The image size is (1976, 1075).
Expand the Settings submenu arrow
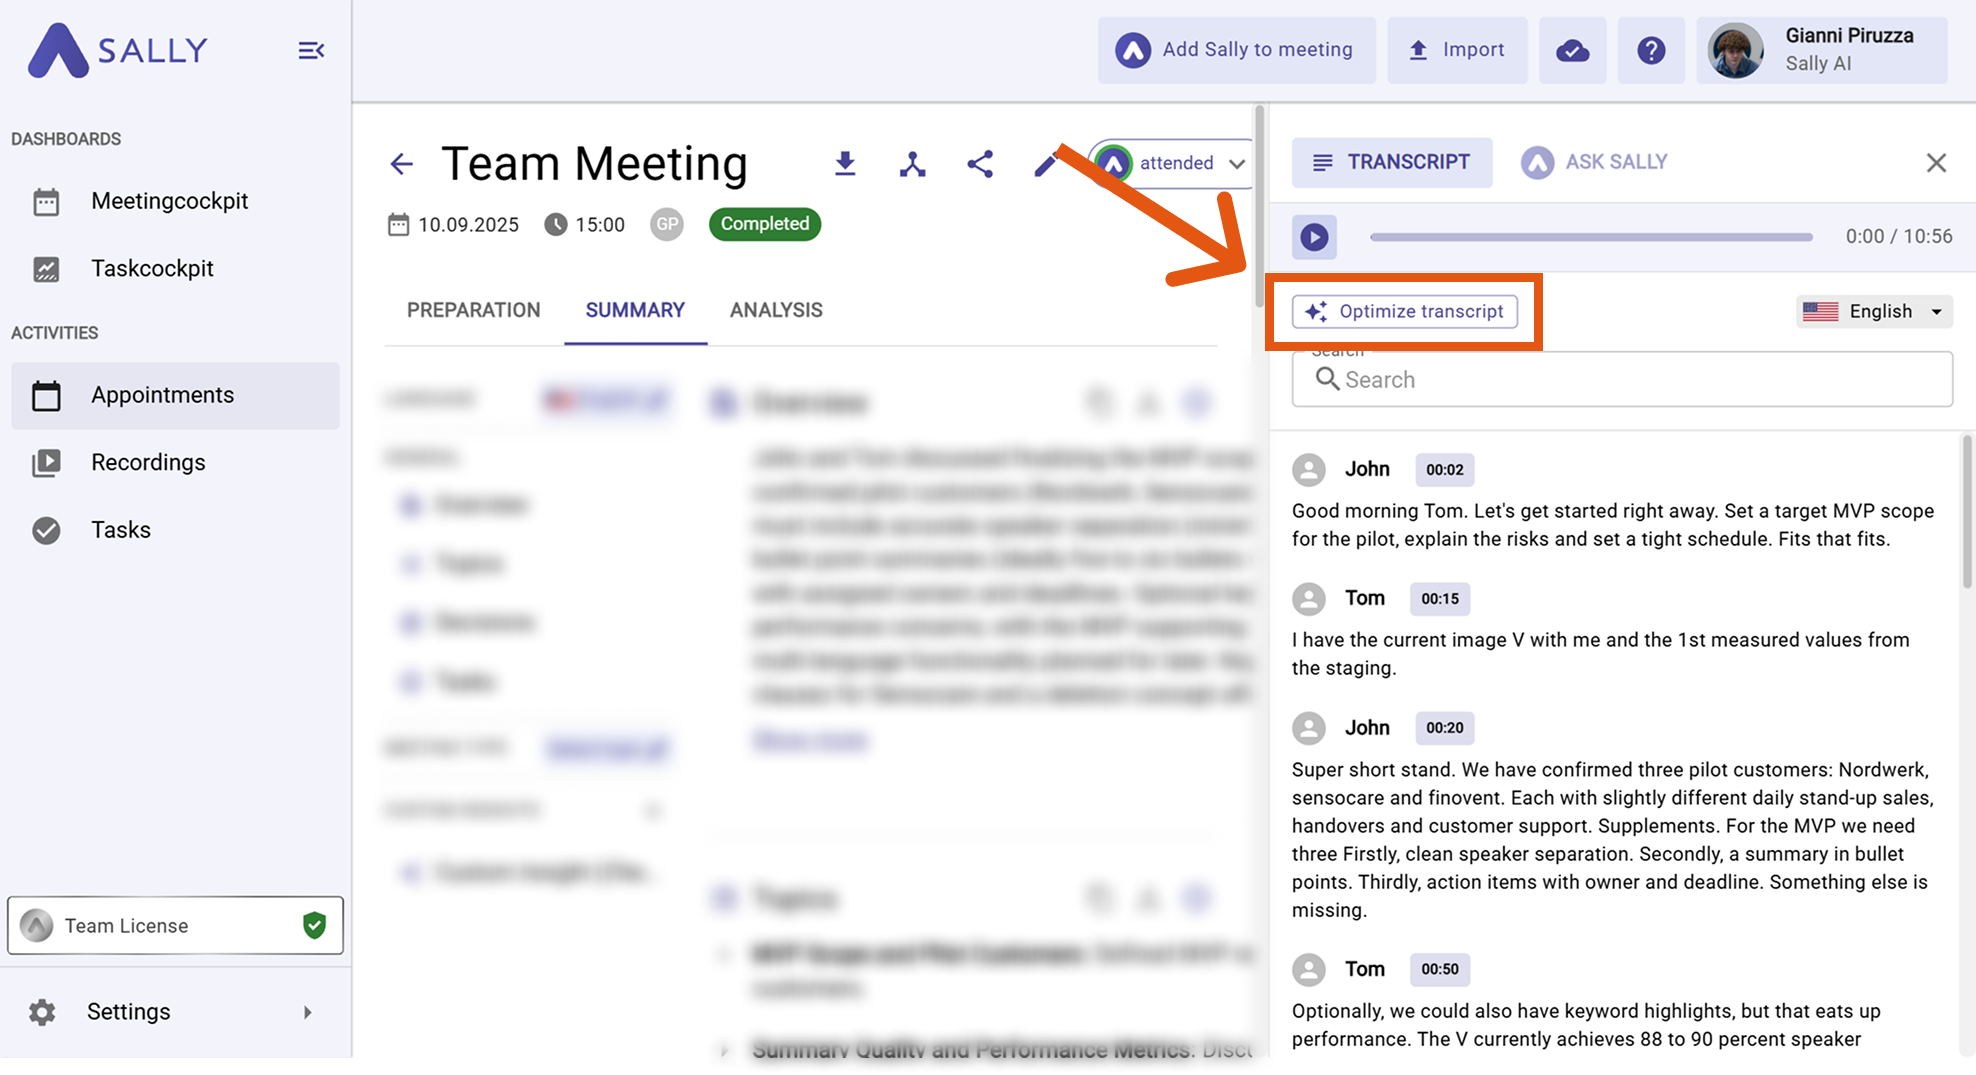point(307,1012)
